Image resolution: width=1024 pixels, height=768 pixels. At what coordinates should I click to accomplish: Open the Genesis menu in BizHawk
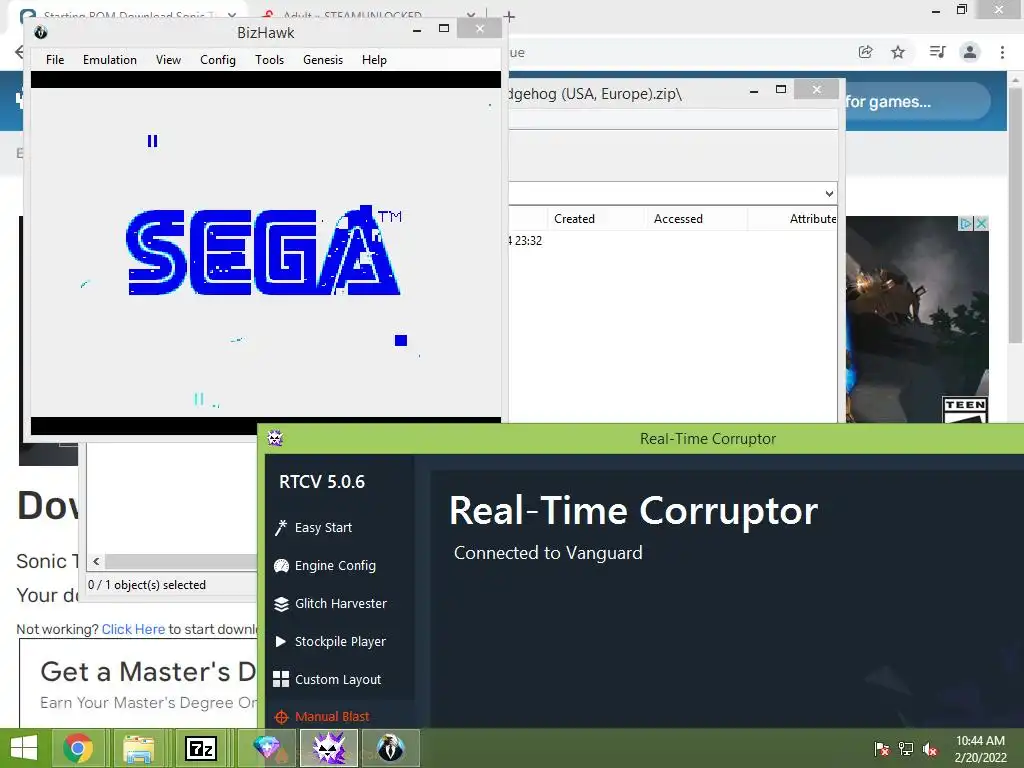[x=323, y=59]
